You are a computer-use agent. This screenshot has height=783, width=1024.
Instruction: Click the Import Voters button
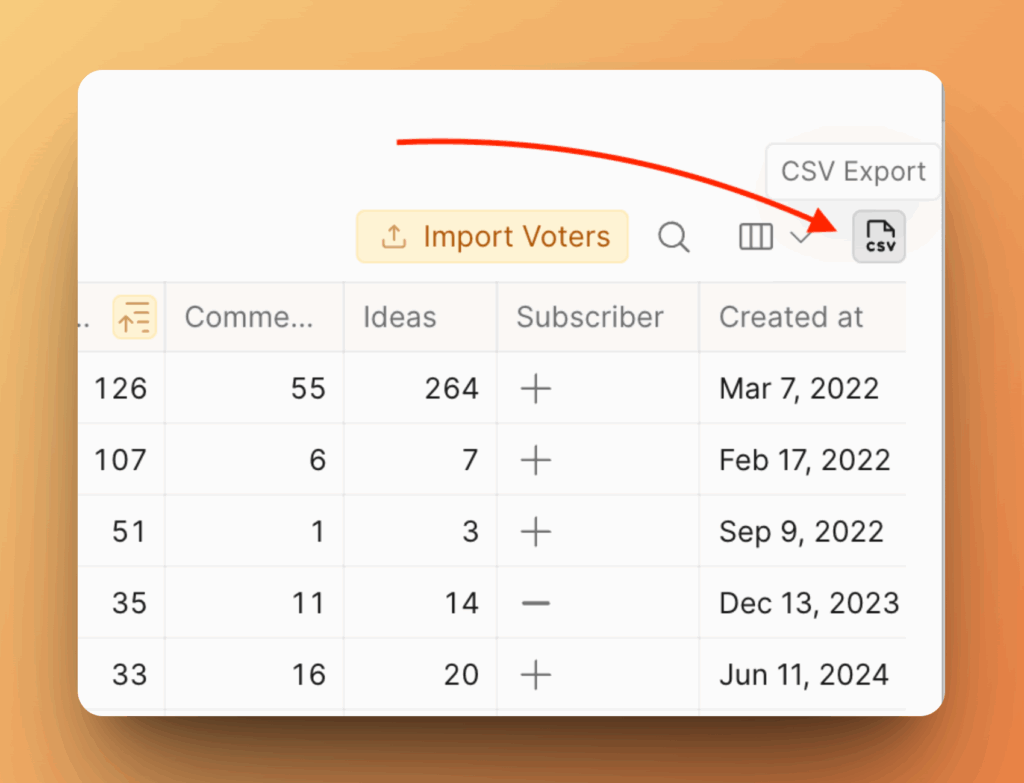coord(491,236)
